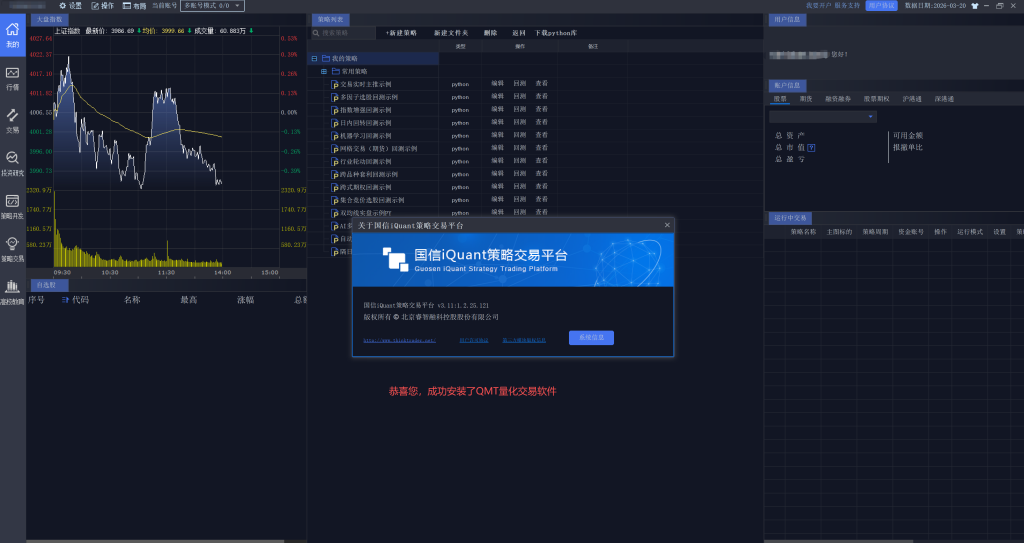The height and width of the screenshot is (543, 1024).
Task: Click the 系统信息 button in about dialog
Action: coord(591,338)
